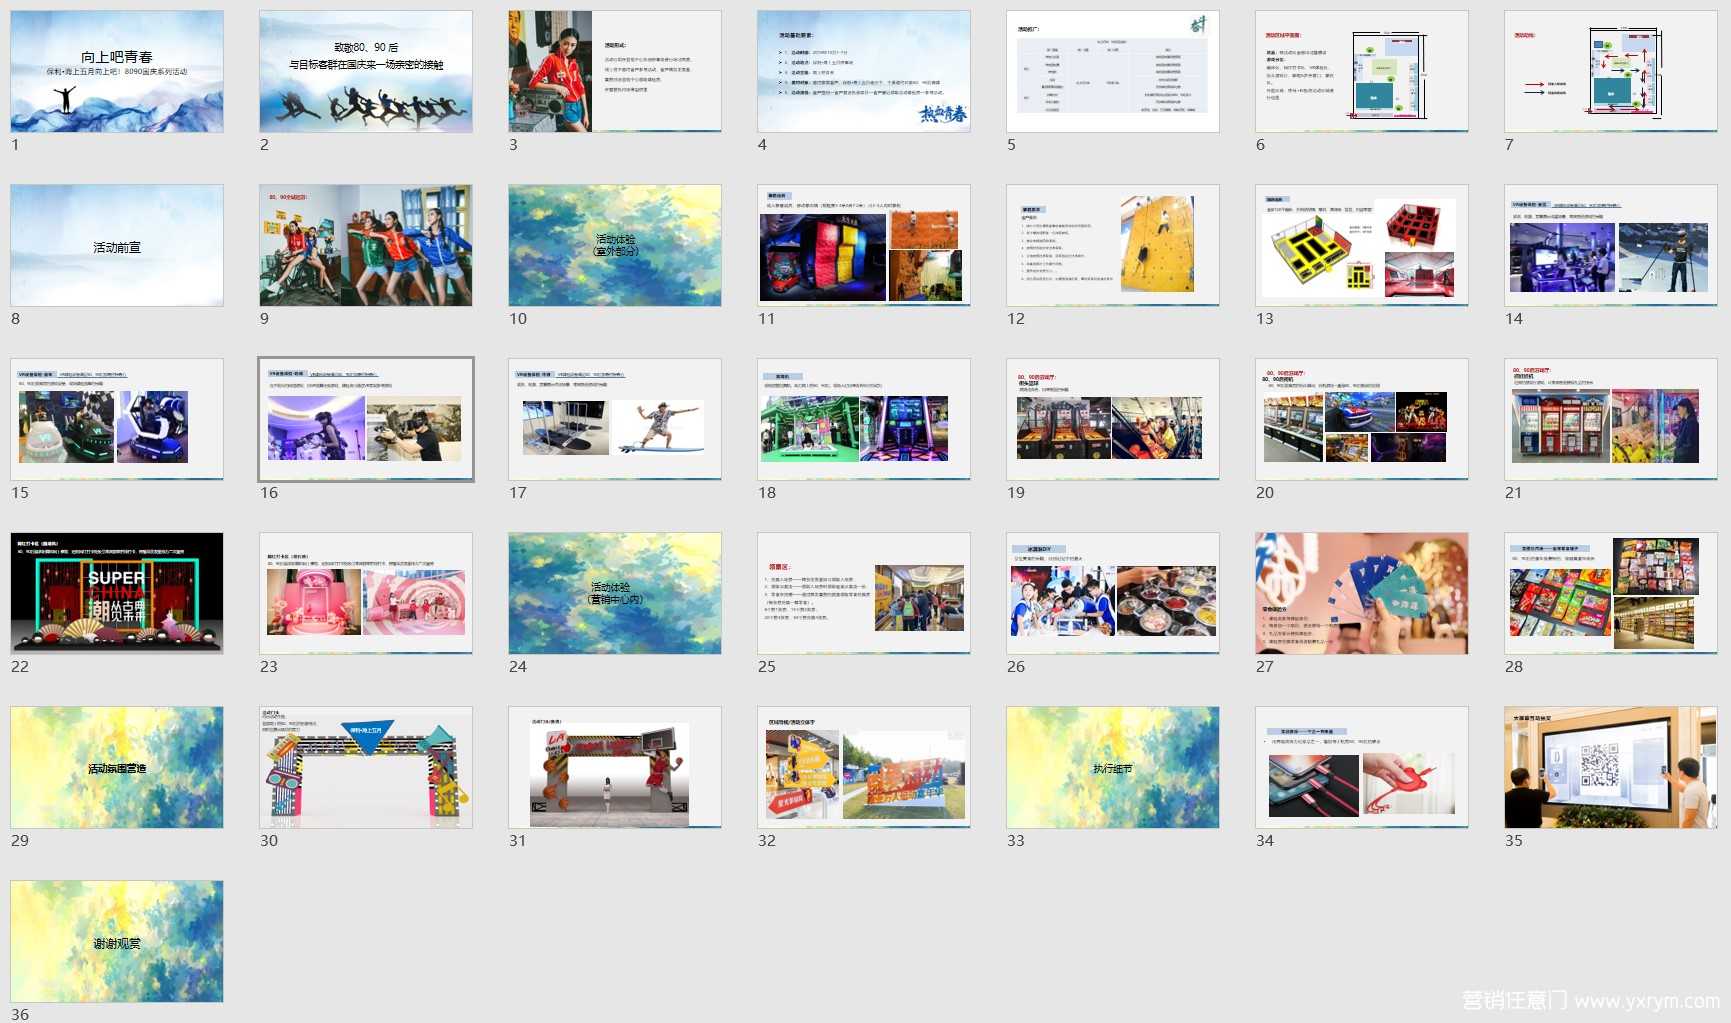
Task: Open the 活动氛围营造 section slide
Action: pyautogui.click(x=117, y=768)
